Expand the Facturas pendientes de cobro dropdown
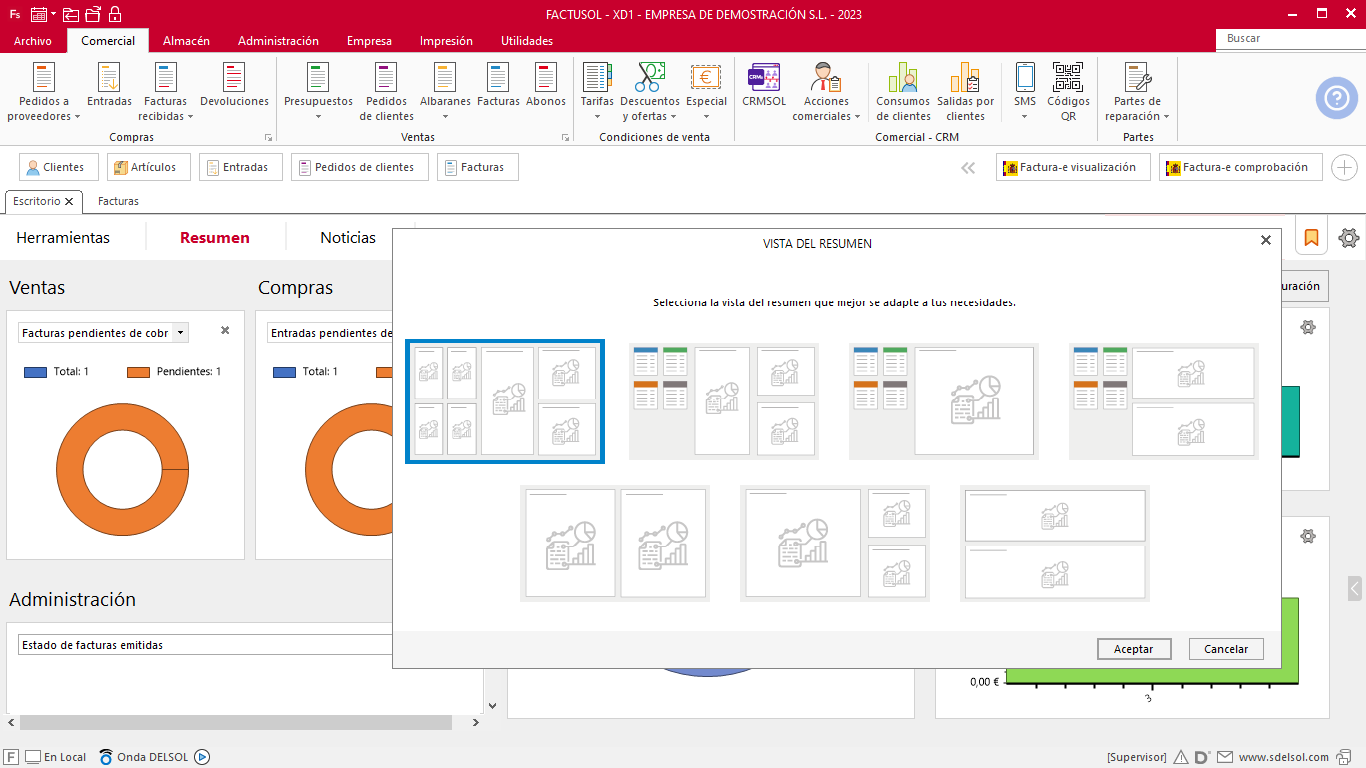Image resolution: width=1366 pixels, height=768 pixels. (180, 333)
